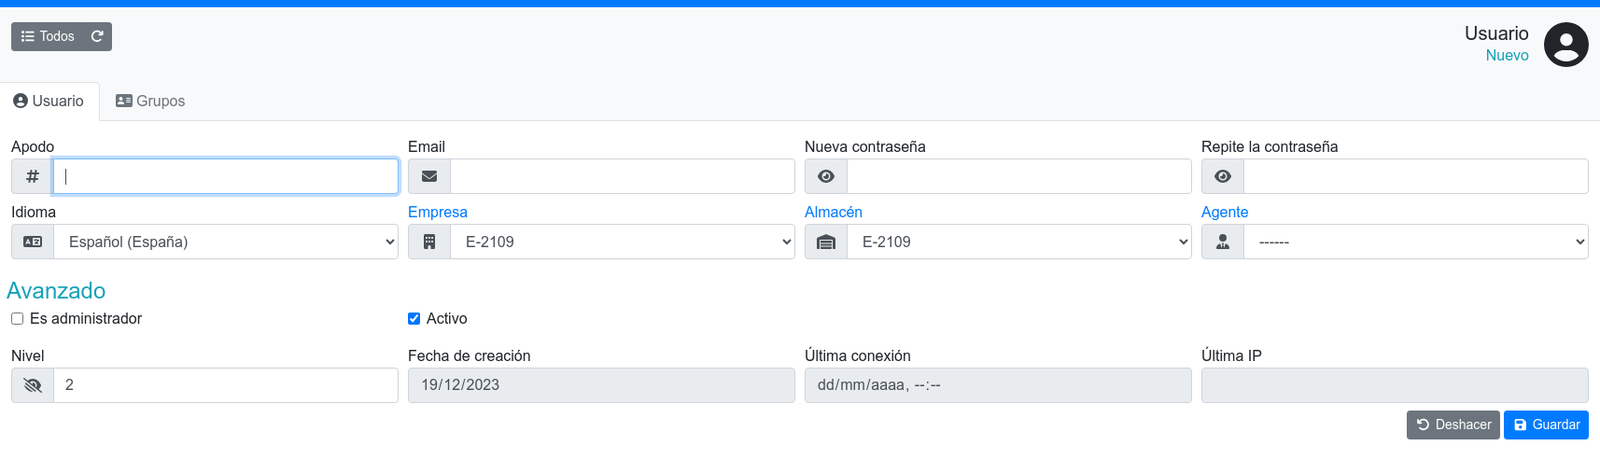Click the crossed-eye icon beside Nivel
This screenshot has height=457, width=1600.
(x=32, y=385)
